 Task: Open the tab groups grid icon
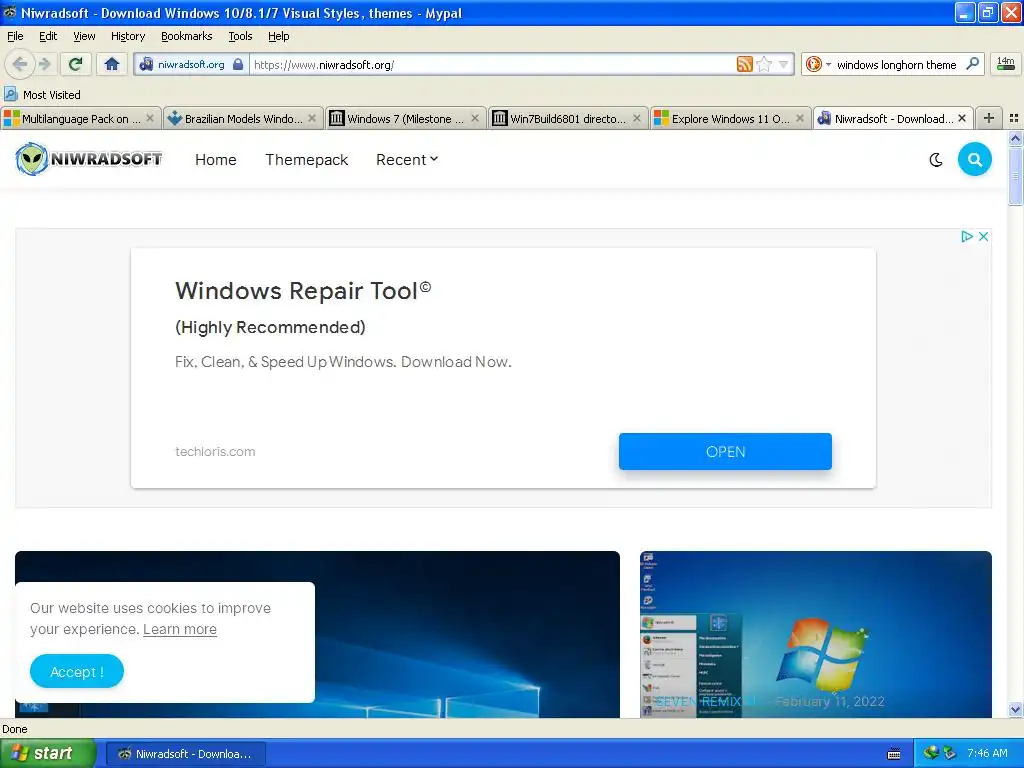[1014, 118]
